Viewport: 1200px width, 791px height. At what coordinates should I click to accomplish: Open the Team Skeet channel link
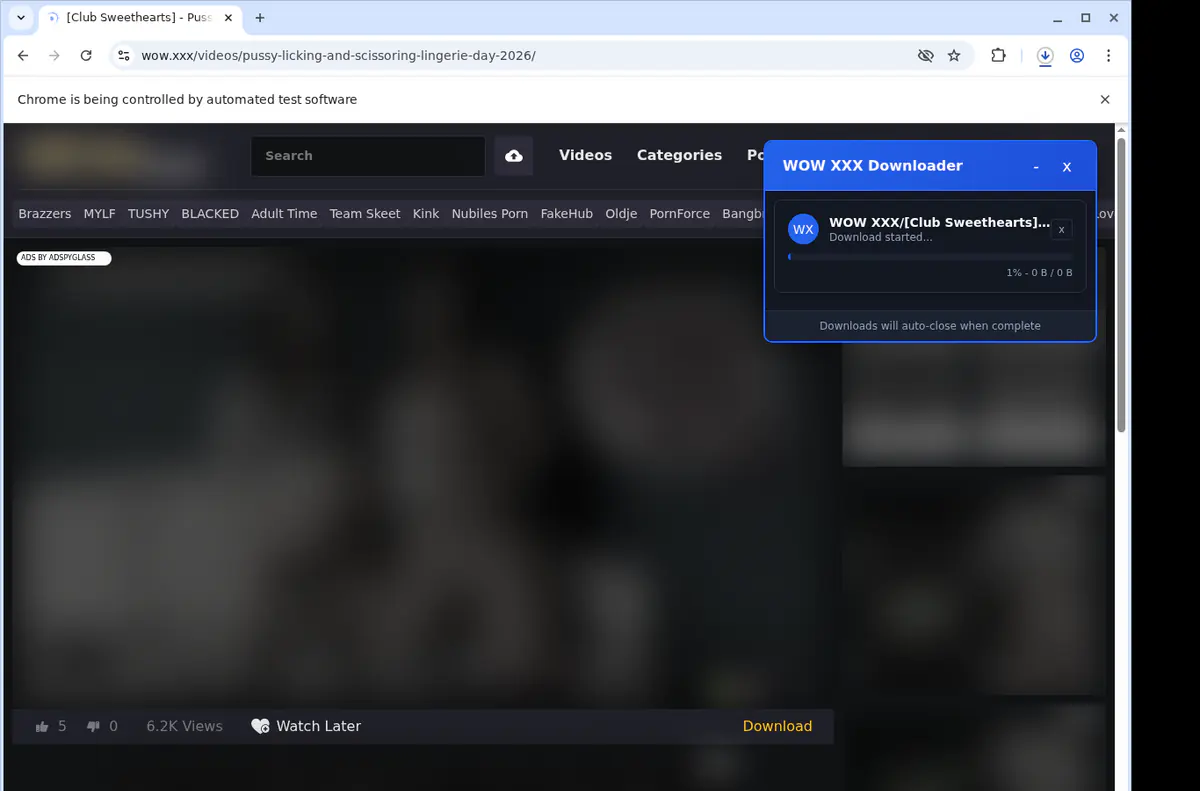365,214
